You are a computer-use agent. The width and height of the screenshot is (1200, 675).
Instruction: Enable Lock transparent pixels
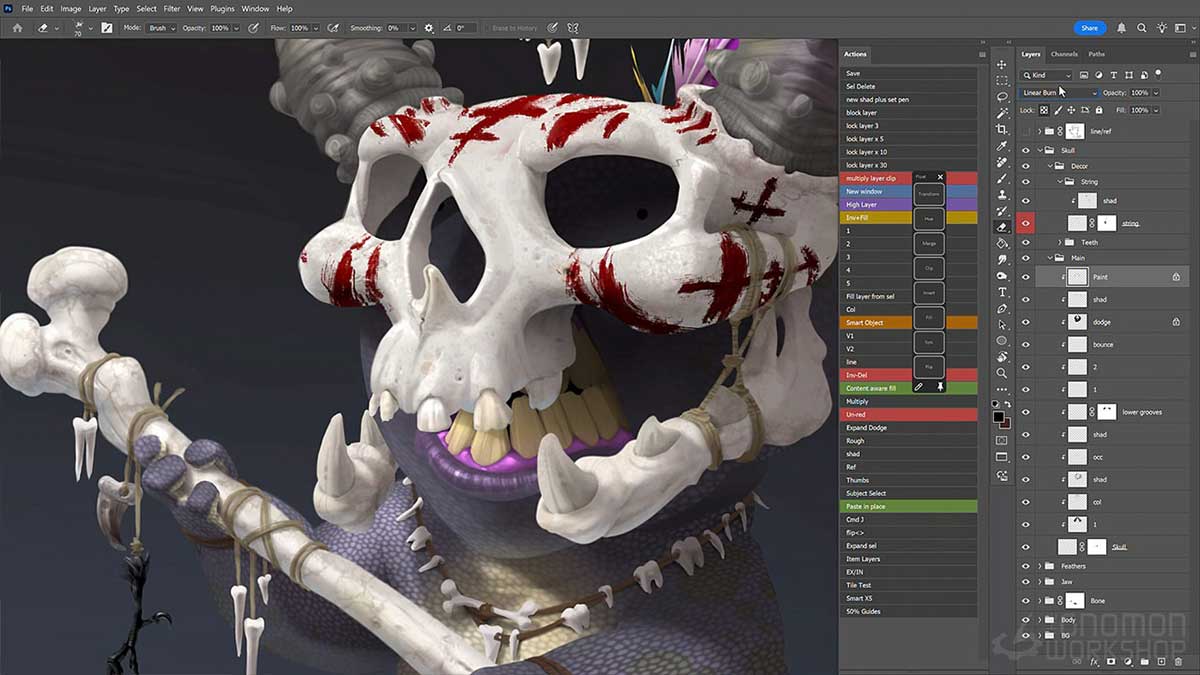(1043, 110)
